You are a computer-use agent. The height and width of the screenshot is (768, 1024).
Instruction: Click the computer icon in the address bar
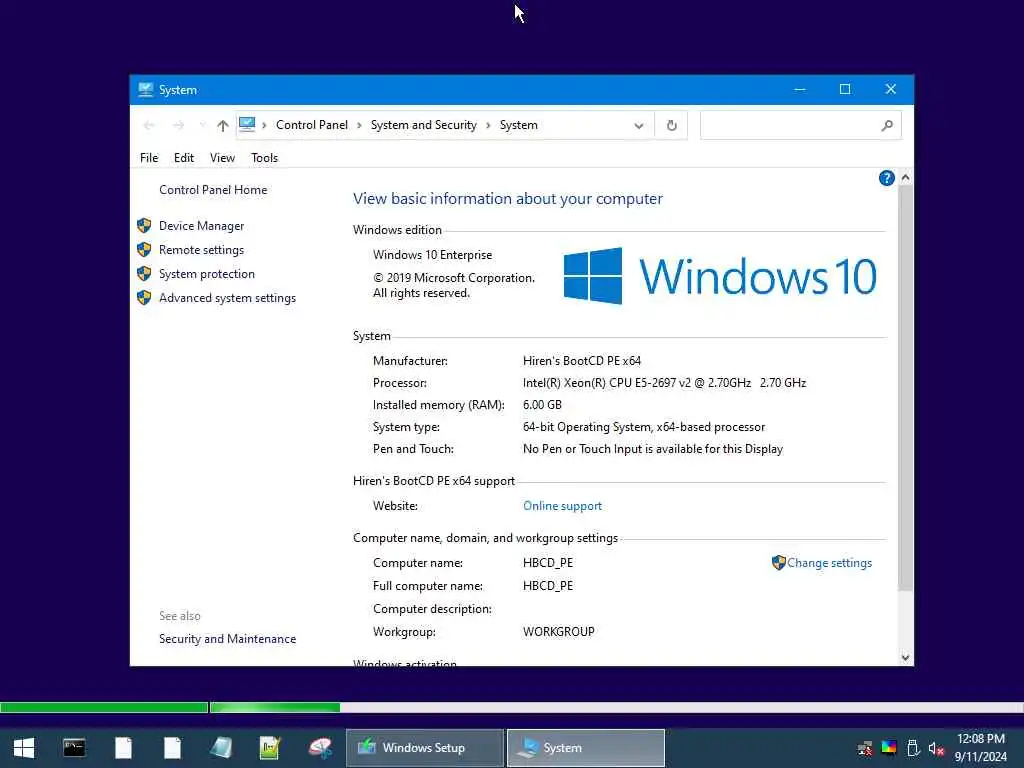click(247, 125)
